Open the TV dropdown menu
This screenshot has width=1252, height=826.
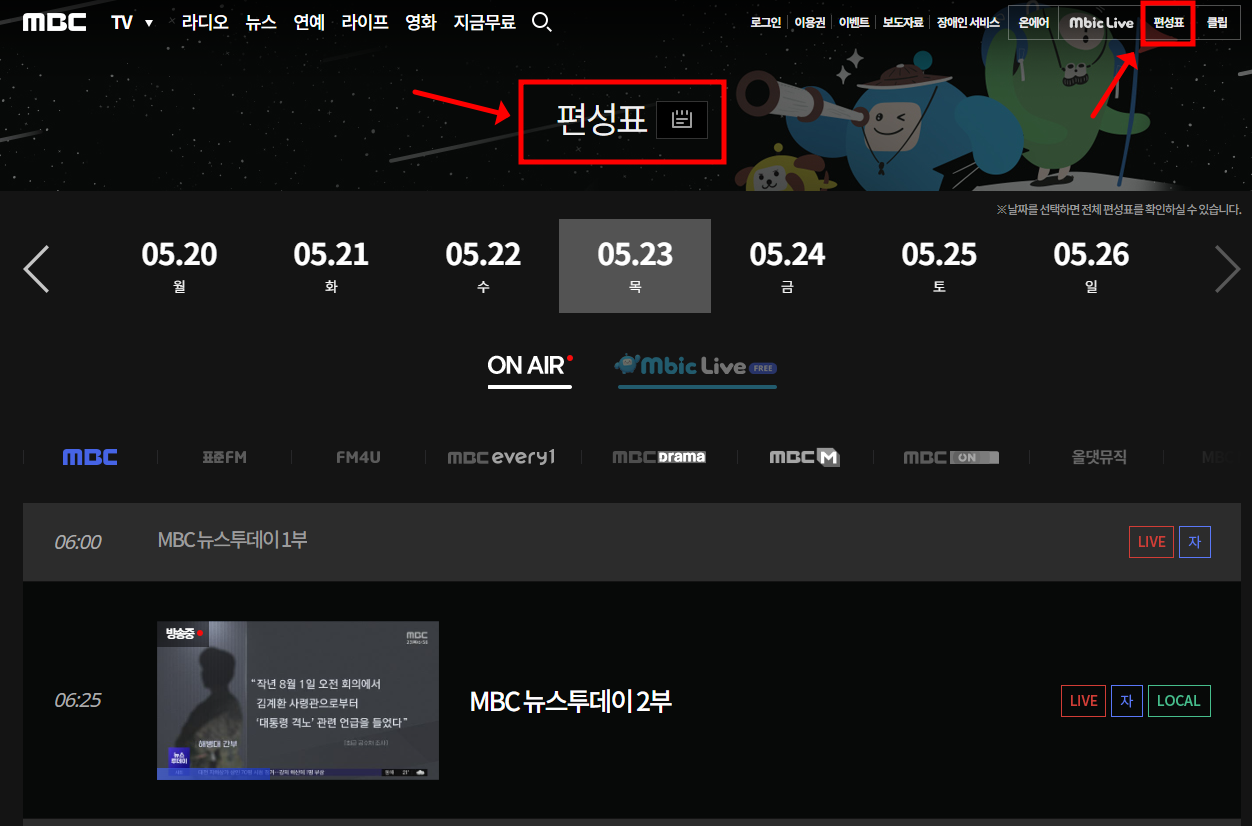pyautogui.click(x=132, y=22)
